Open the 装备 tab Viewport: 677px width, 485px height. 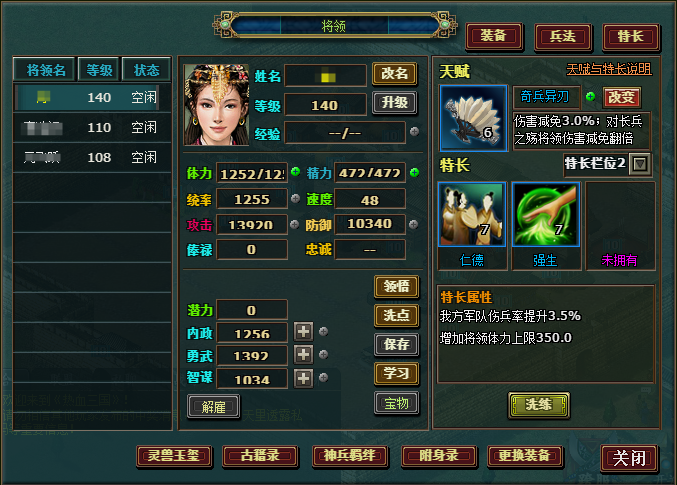coord(494,36)
